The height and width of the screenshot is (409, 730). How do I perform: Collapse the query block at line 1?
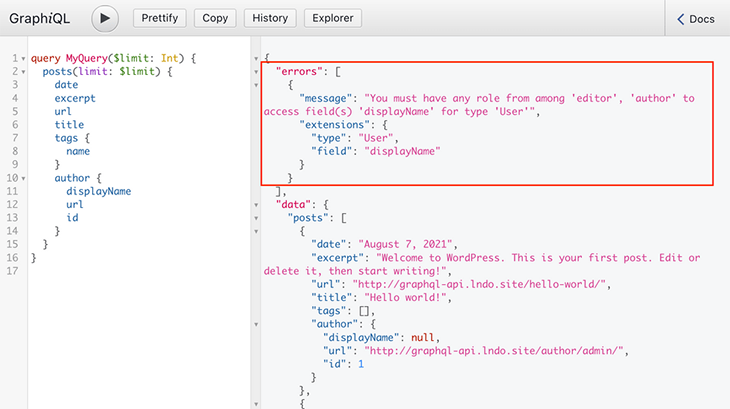tap(23, 59)
